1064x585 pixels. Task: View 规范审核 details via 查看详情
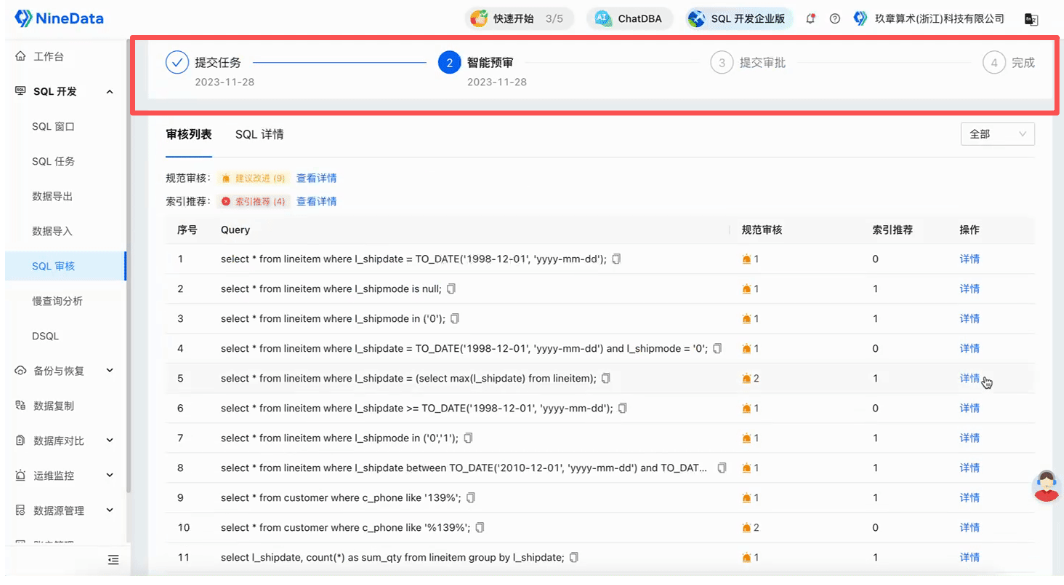[316, 178]
